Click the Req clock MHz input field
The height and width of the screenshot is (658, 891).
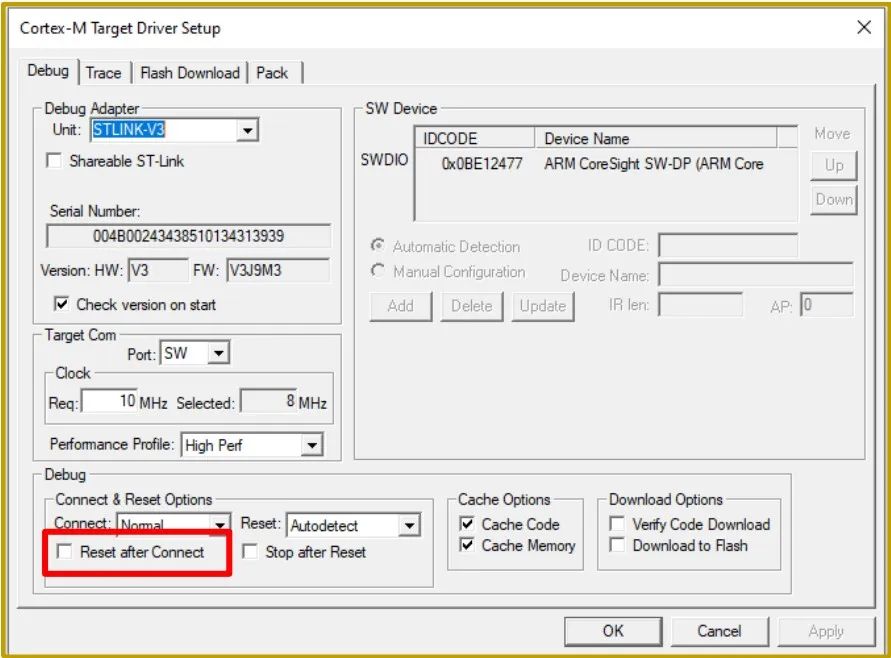[x=108, y=403]
